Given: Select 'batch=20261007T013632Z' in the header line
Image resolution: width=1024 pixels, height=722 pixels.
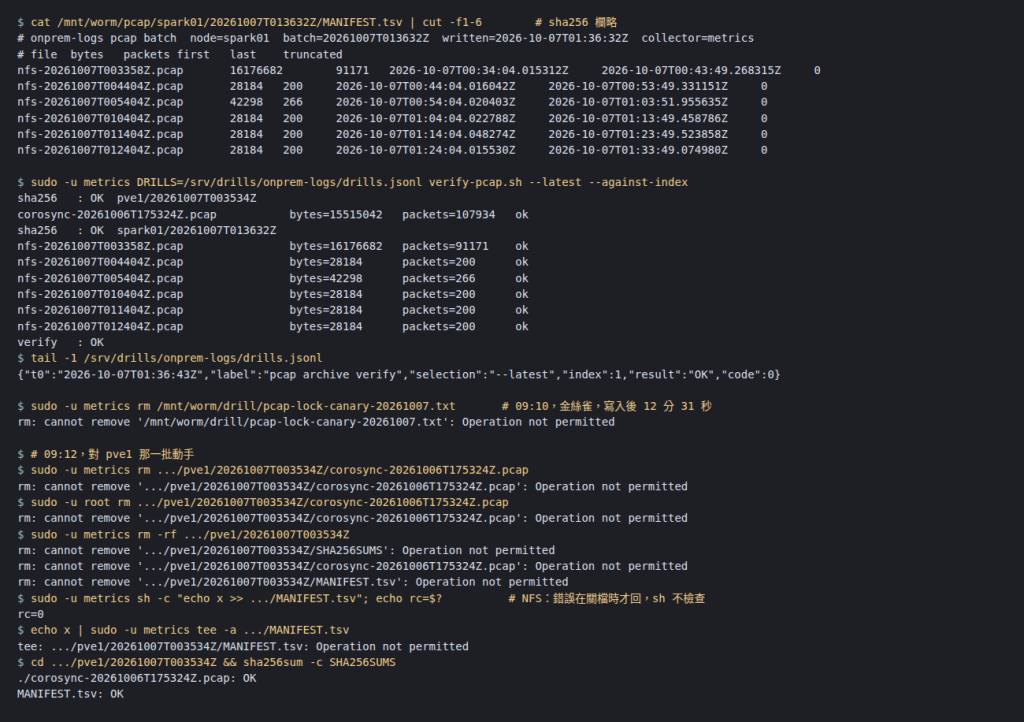Looking at the screenshot, I should (x=356, y=38).
